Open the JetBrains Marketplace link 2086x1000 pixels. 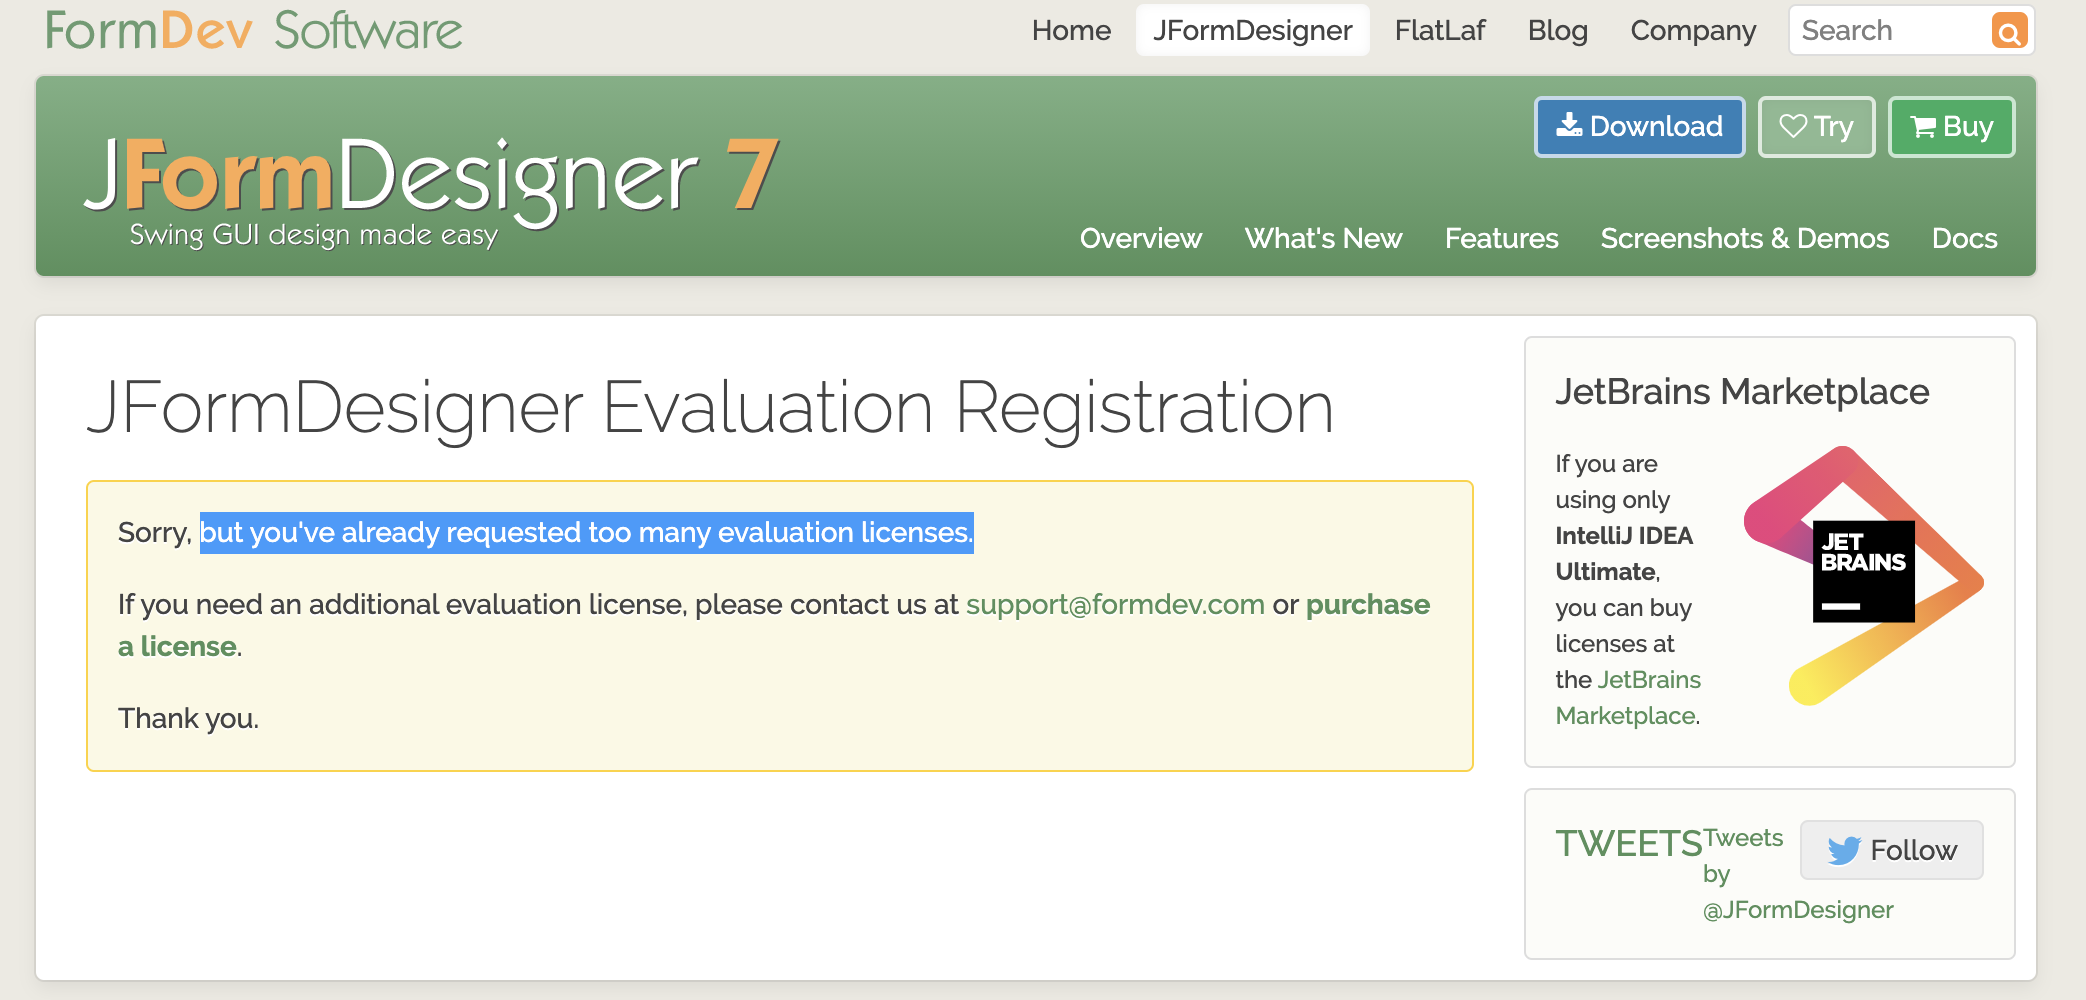click(1628, 697)
